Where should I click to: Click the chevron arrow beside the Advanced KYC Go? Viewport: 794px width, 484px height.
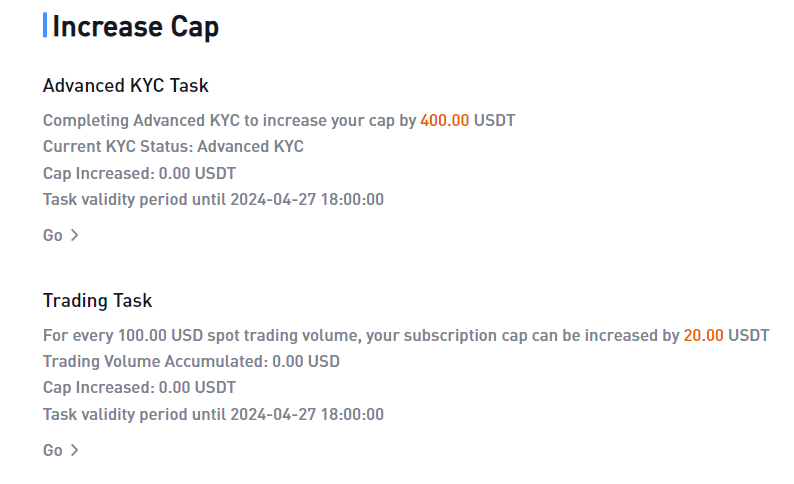[x=74, y=235]
